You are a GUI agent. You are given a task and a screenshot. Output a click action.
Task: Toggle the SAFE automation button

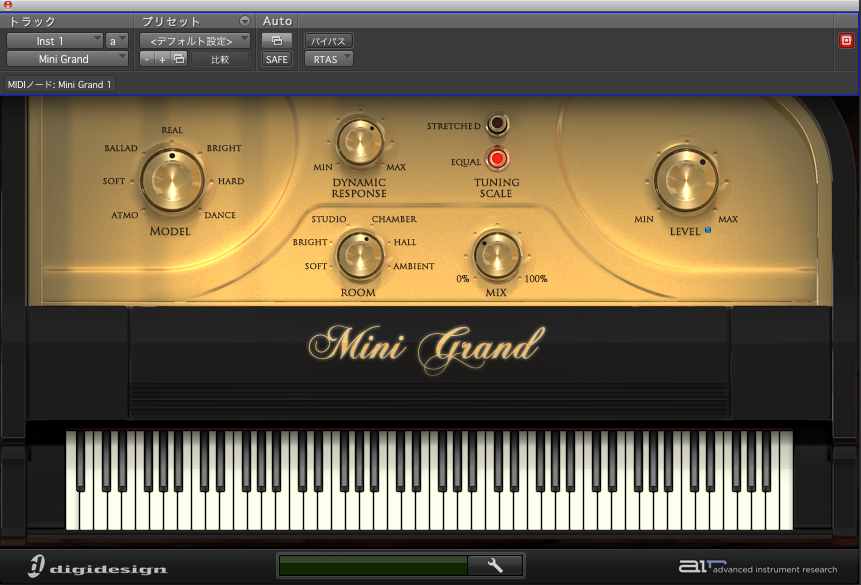click(x=276, y=59)
